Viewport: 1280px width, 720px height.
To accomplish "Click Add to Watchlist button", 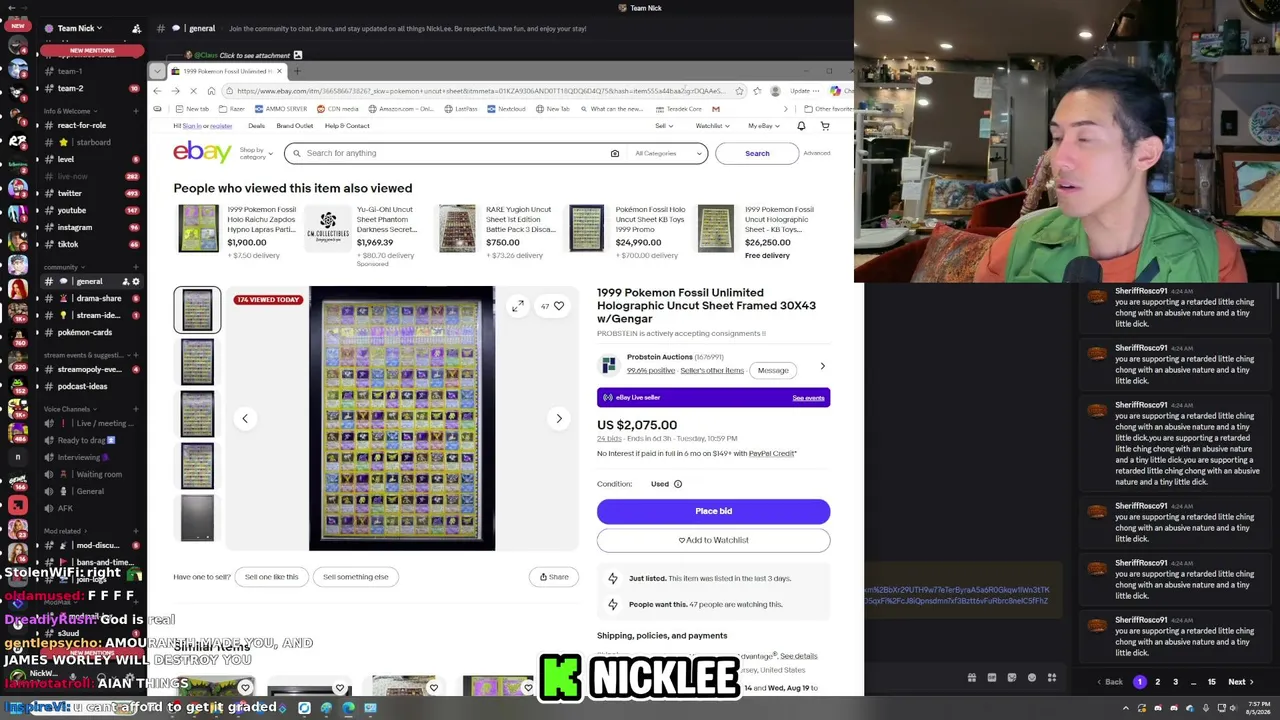I will [x=713, y=540].
